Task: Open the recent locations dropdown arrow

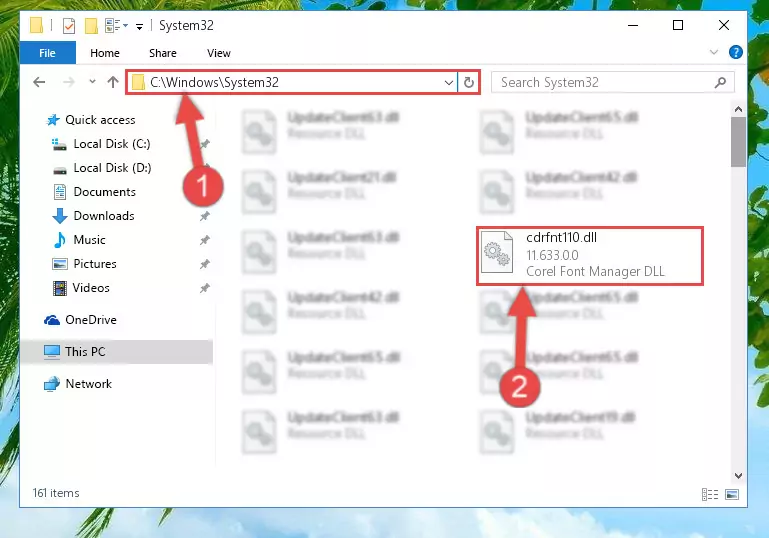Action: [x=92, y=82]
